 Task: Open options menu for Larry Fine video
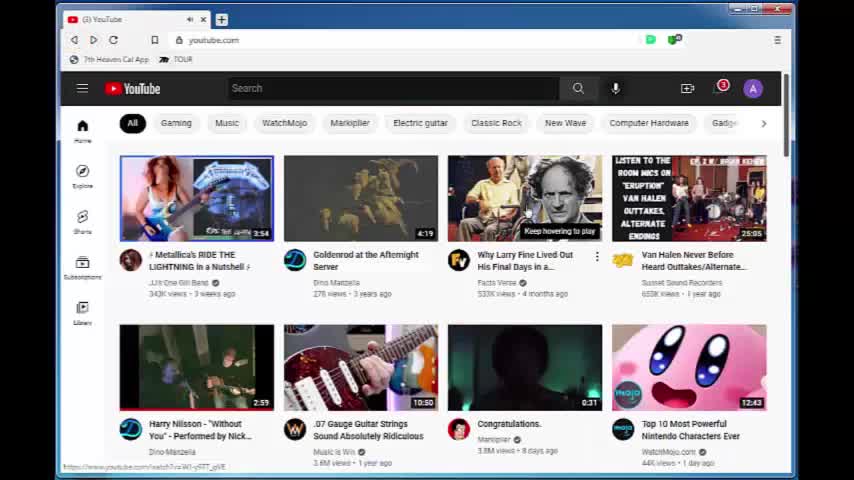[x=597, y=256]
